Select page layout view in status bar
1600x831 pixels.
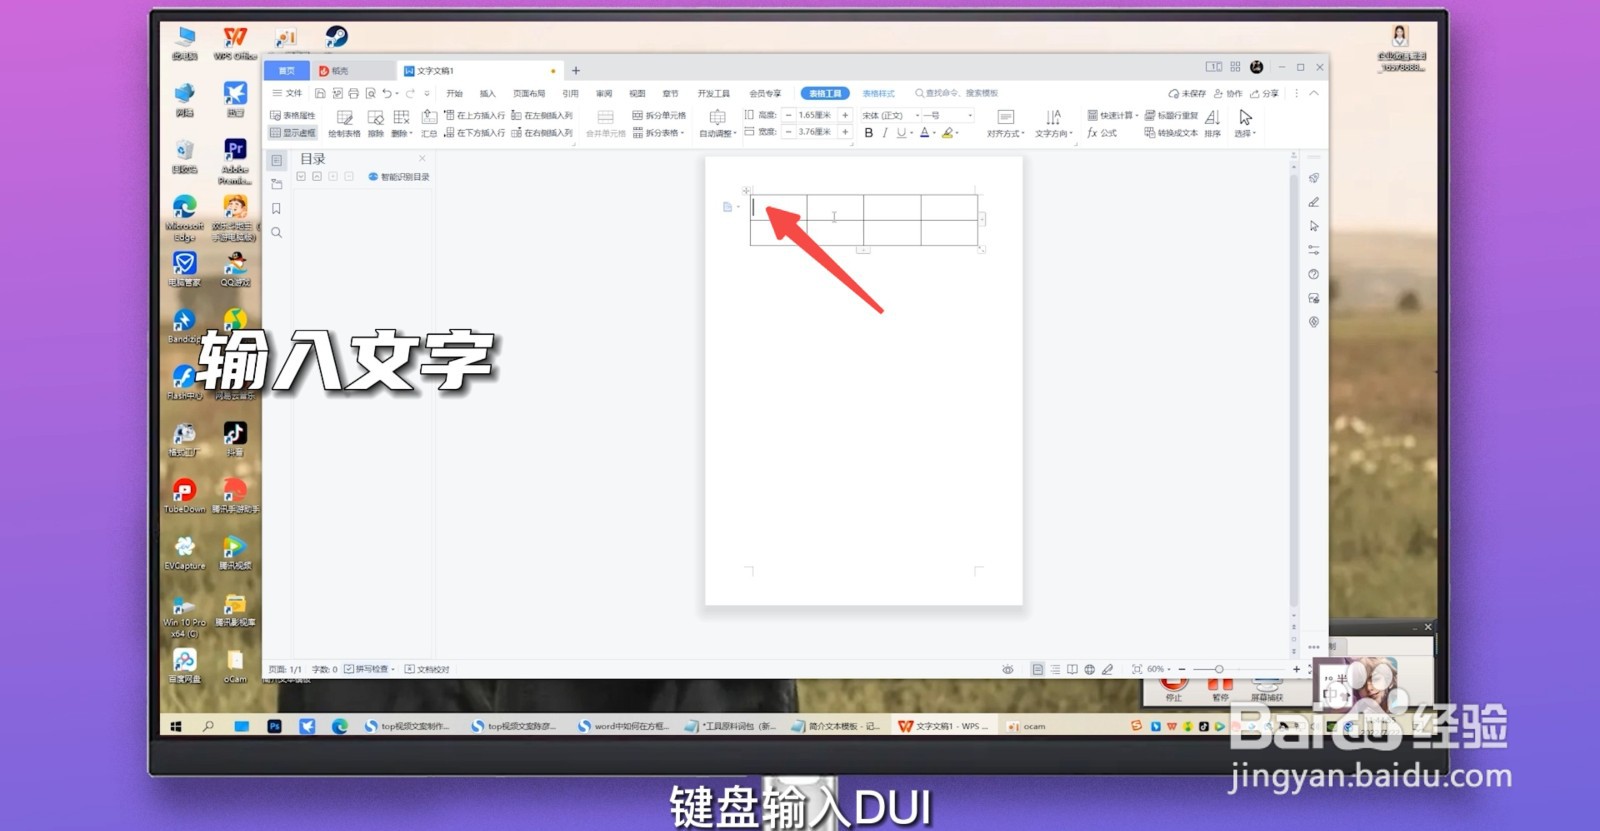pyautogui.click(x=1038, y=669)
